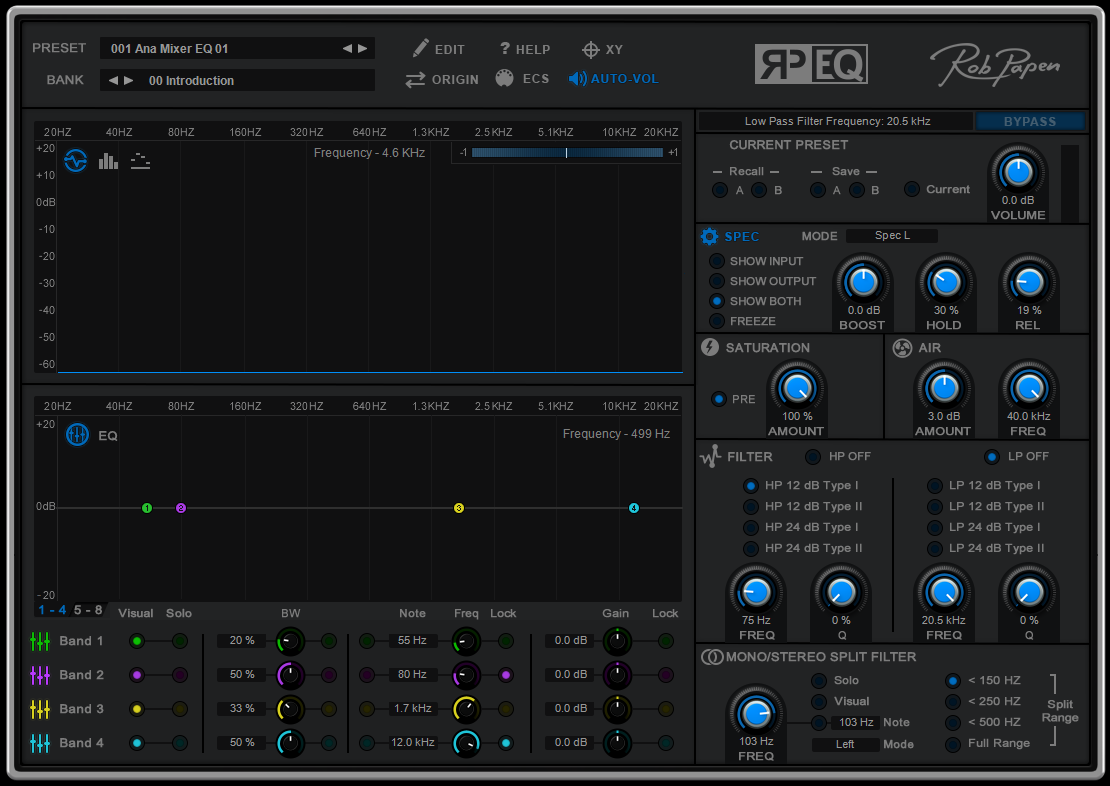Switch to bands 1 - 4 tab
Screen dimensions: 1110x786
(x=52, y=610)
